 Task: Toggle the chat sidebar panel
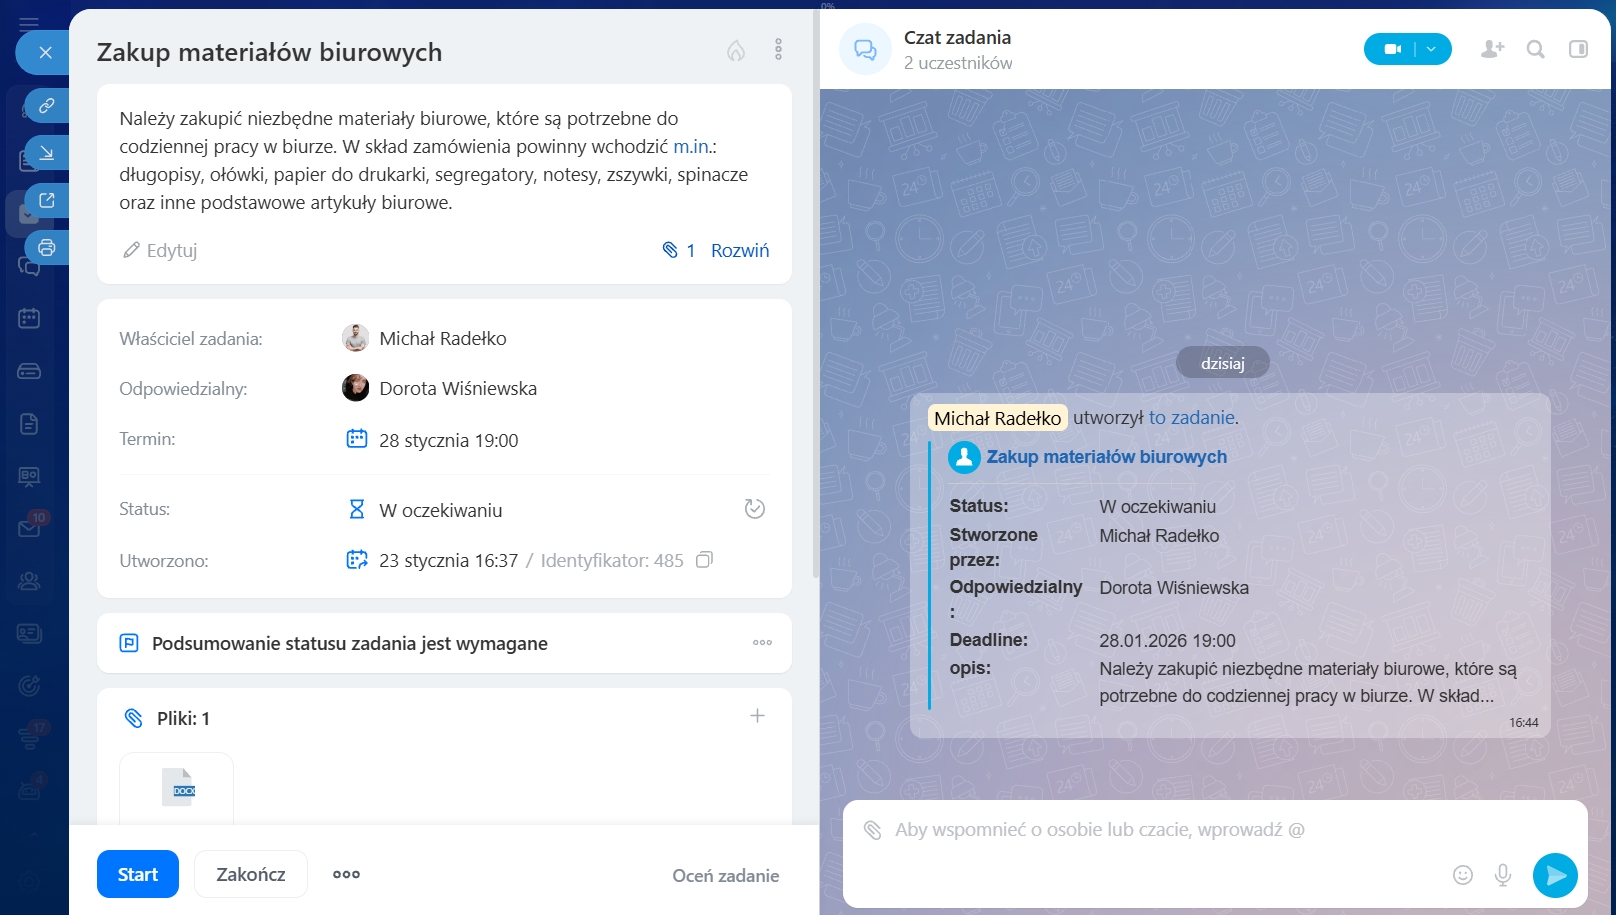coord(1578,49)
